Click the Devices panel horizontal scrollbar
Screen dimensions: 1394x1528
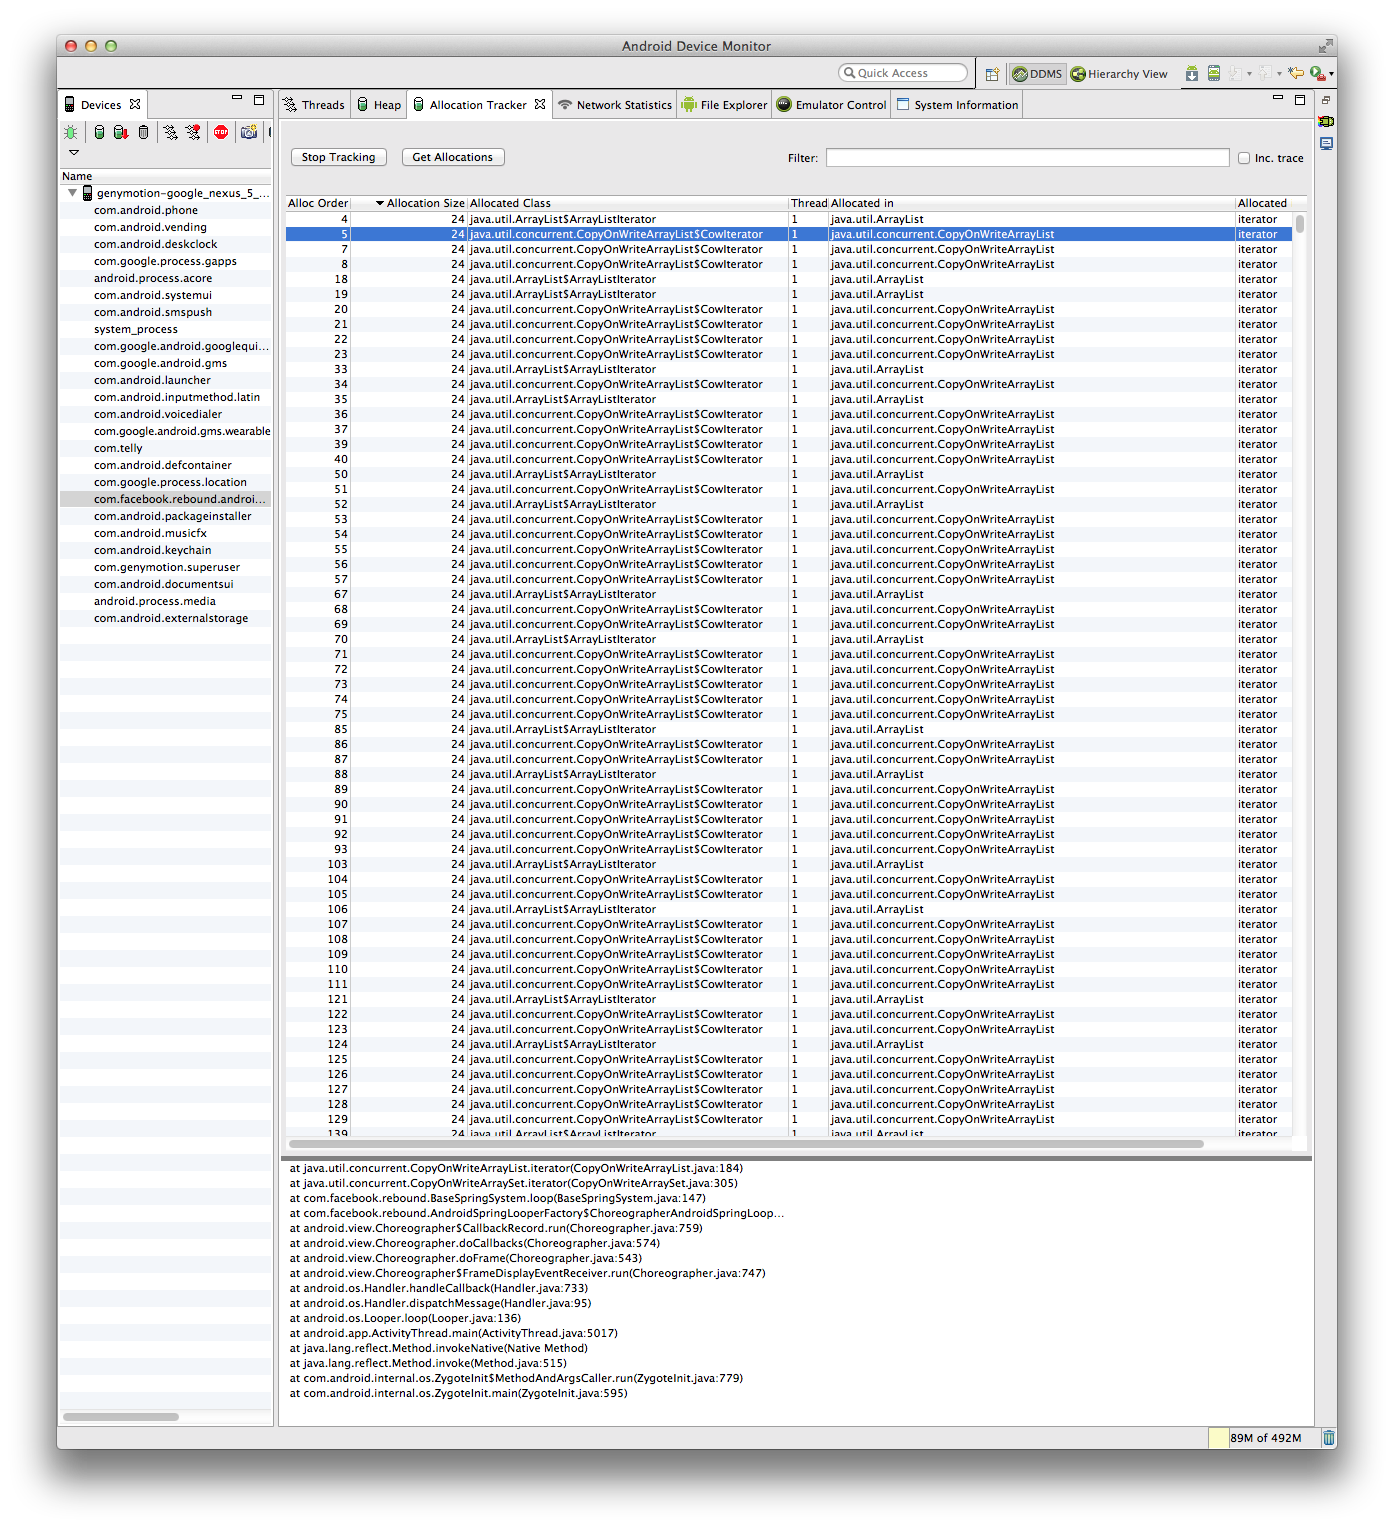(121, 1416)
